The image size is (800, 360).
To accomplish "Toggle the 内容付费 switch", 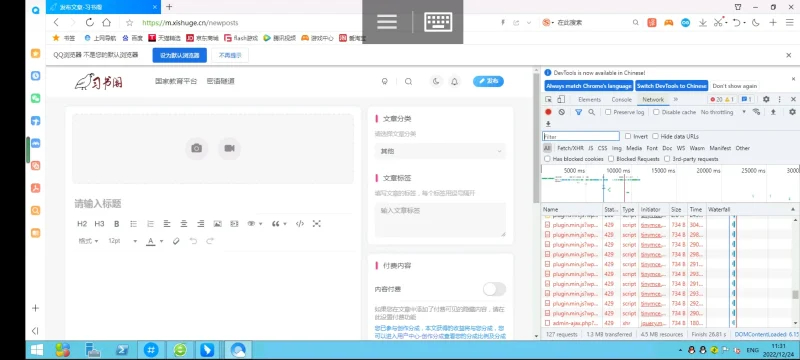I will (x=494, y=289).
